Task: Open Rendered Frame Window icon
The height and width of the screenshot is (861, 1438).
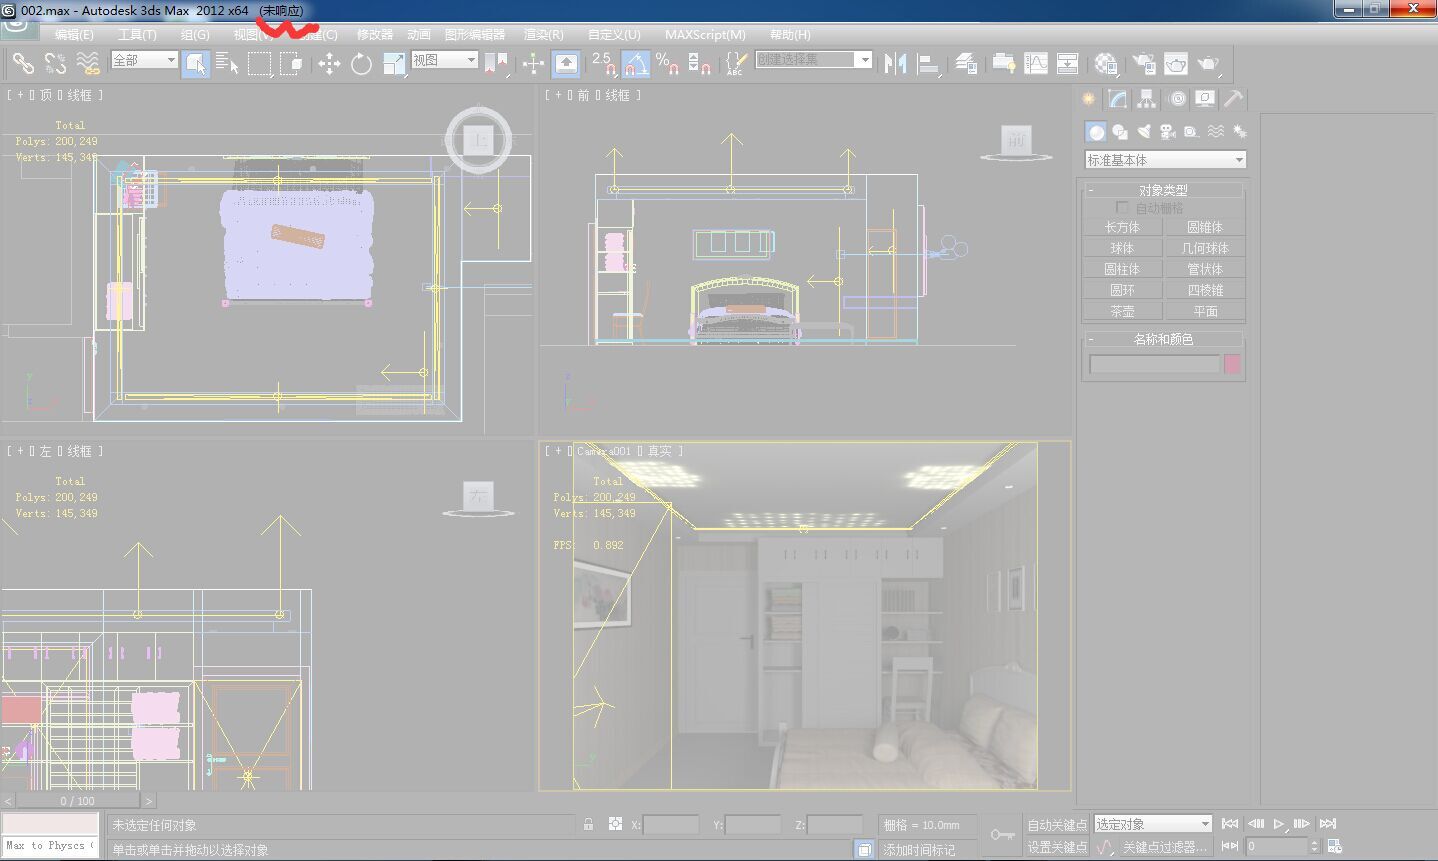Action: pos(1176,64)
